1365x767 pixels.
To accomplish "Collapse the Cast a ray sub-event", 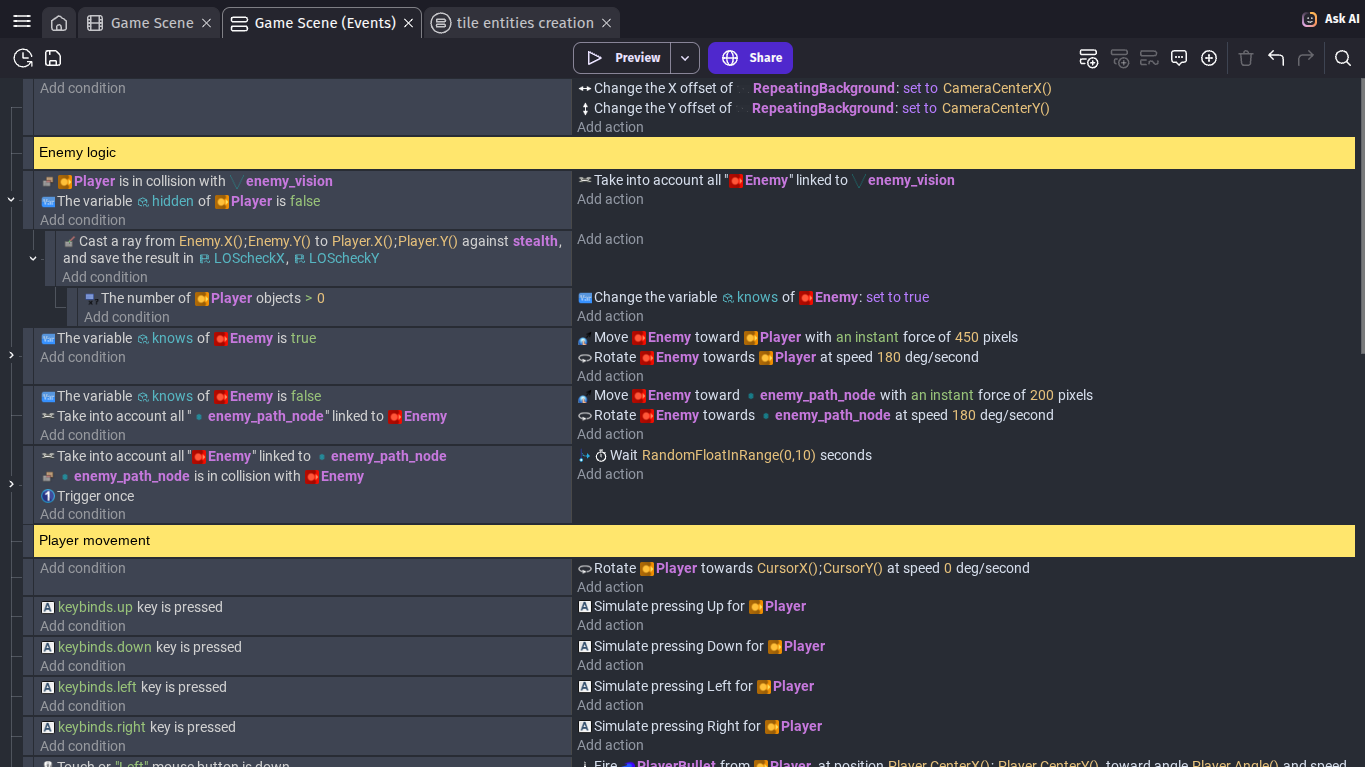I will click(x=33, y=258).
